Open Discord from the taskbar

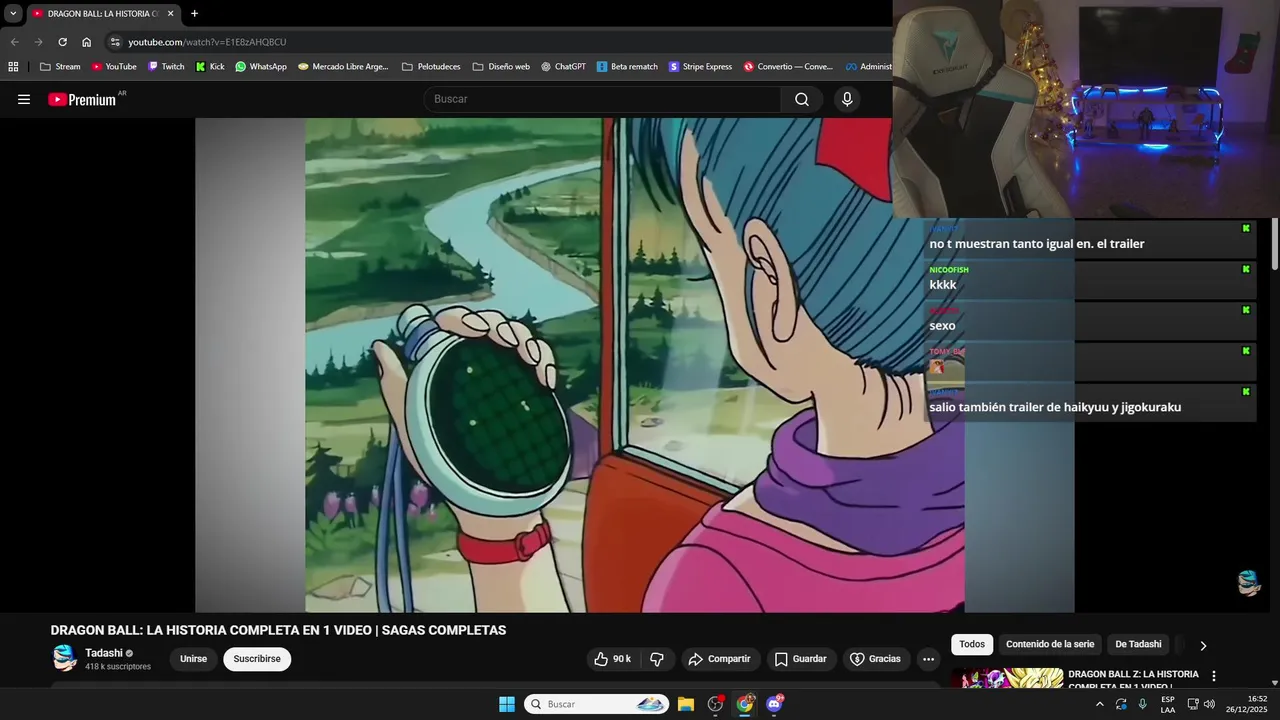774,704
